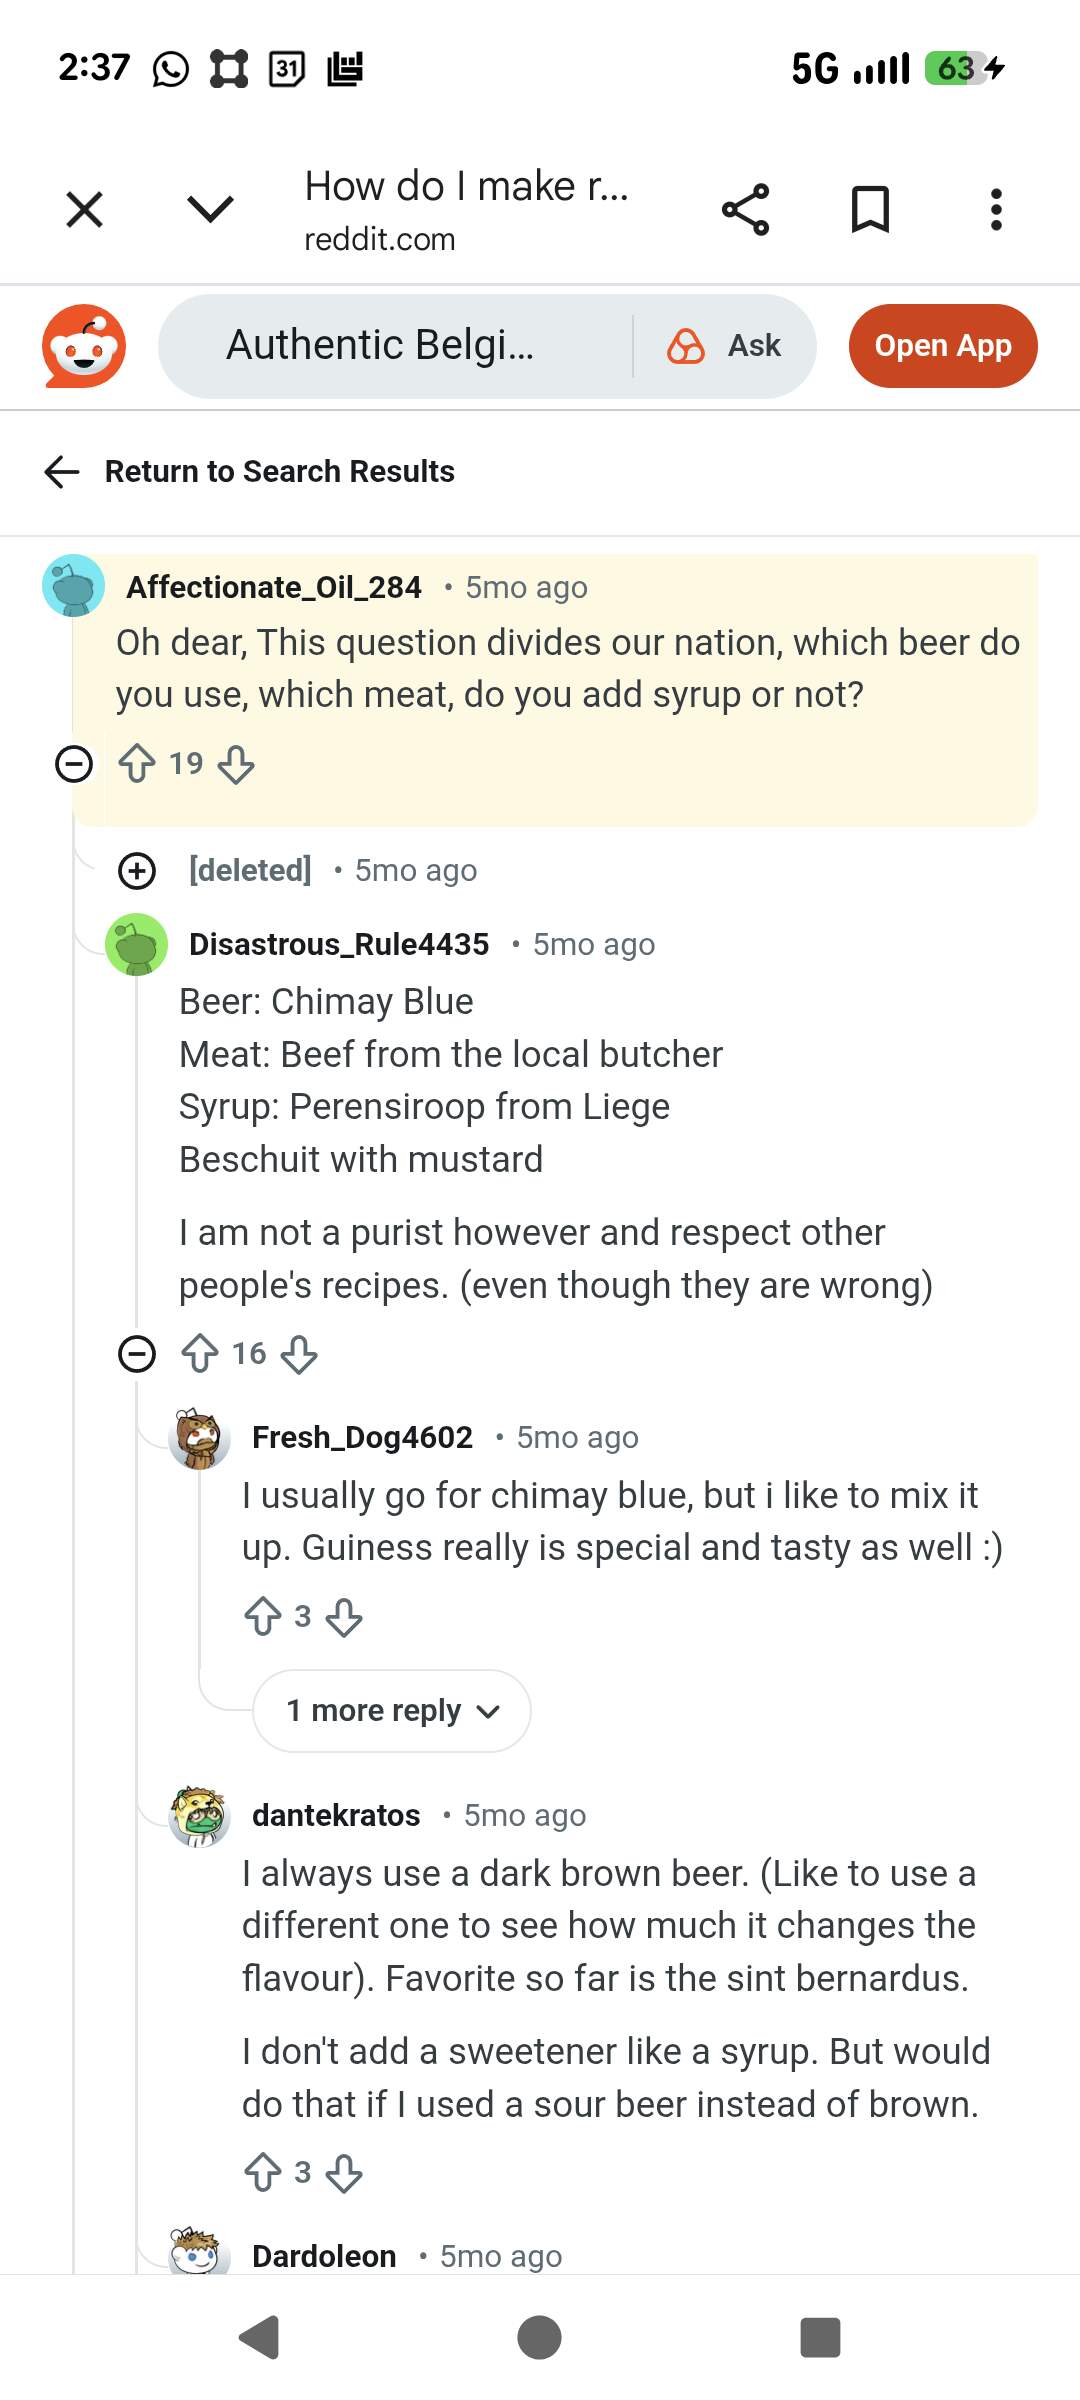Open the chevron dropdown beside page title
This screenshot has height=2400, width=1080.
coord(210,210)
